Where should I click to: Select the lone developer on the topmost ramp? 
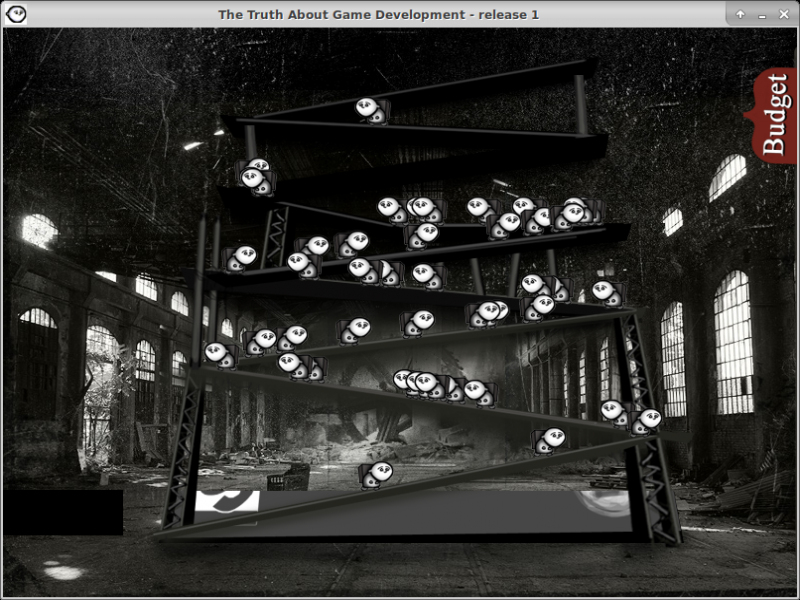pos(371,110)
